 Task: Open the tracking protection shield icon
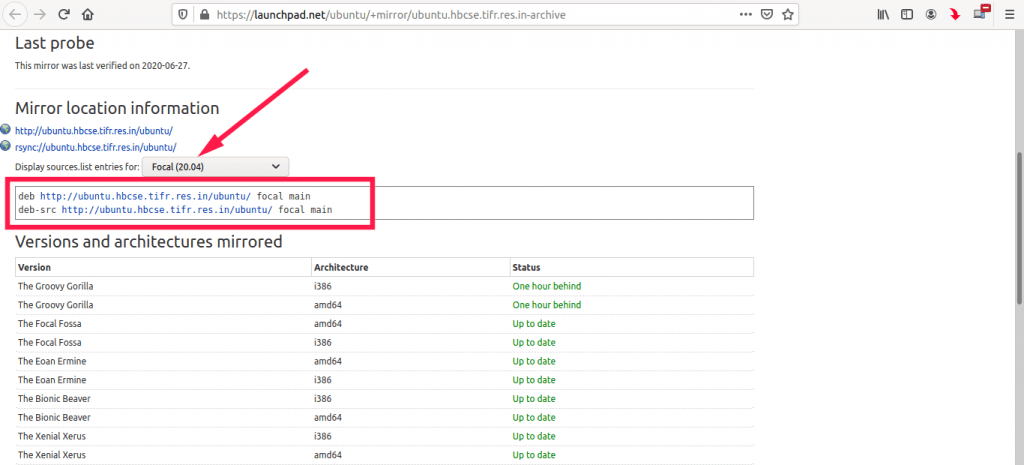pos(182,15)
